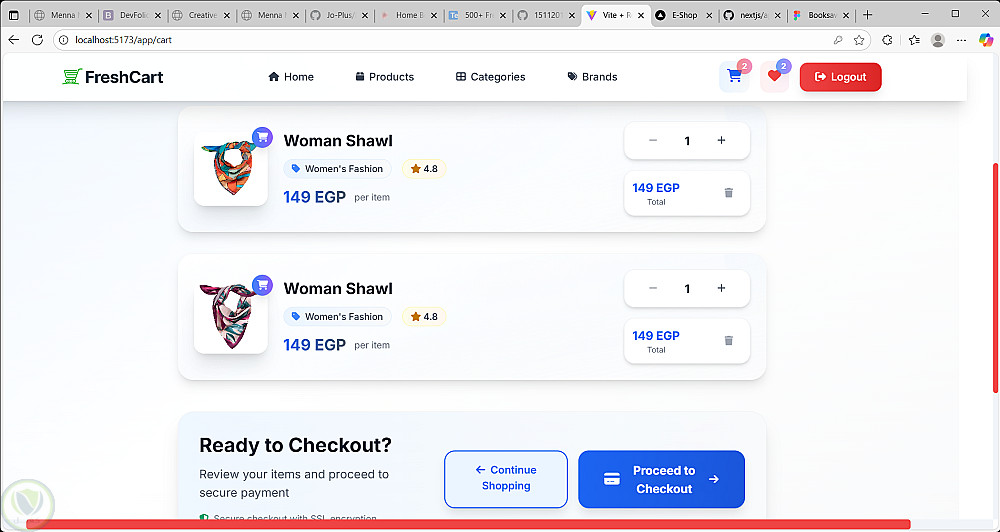
Task: Decrease quantity of first Woman Shawl
Action: pyautogui.click(x=653, y=141)
